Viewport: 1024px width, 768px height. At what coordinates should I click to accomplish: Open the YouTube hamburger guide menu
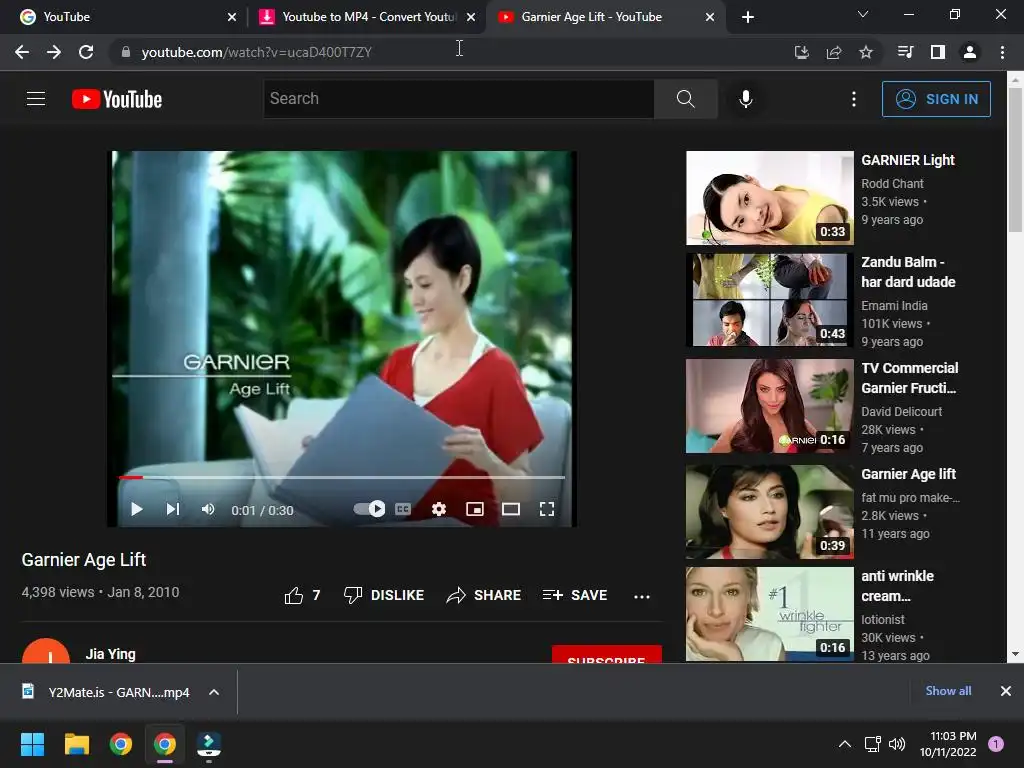pos(36,99)
